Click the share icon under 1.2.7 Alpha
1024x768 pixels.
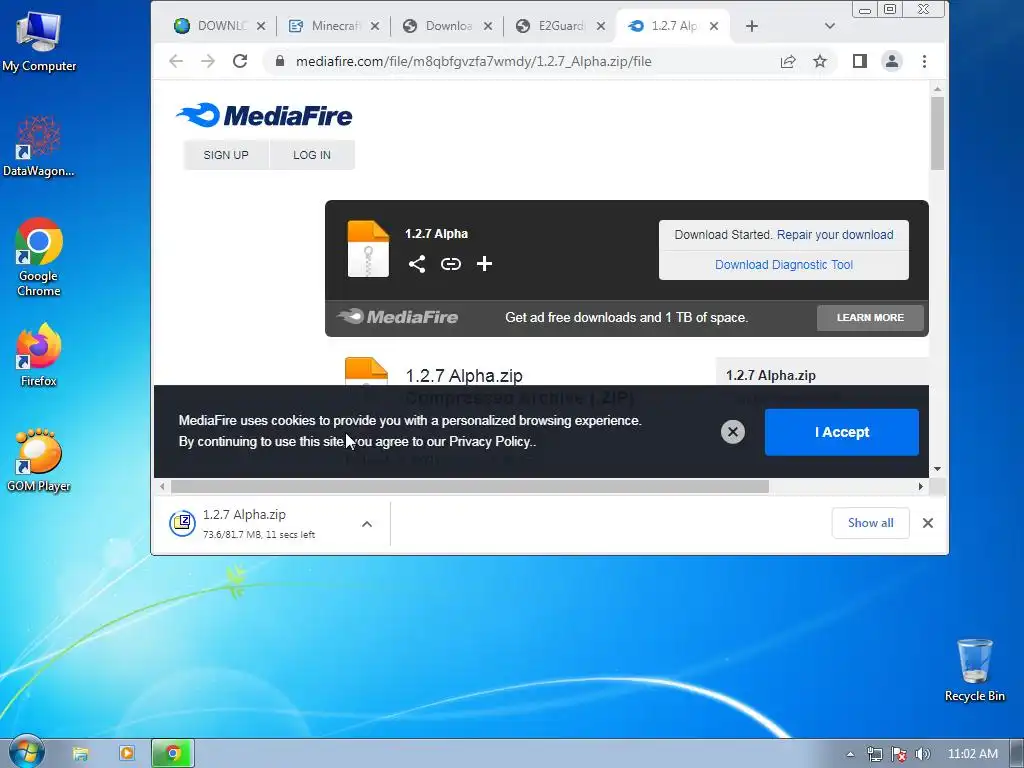pos(417,264)
